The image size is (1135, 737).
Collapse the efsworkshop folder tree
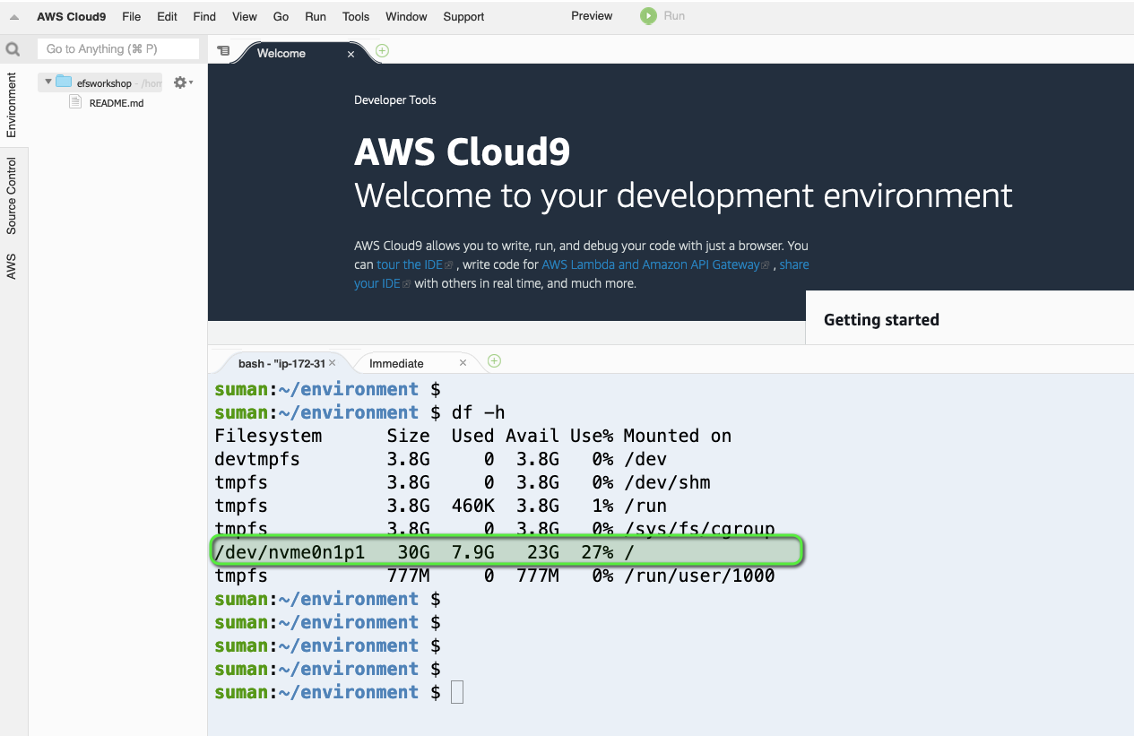click(x=48, y=82)
